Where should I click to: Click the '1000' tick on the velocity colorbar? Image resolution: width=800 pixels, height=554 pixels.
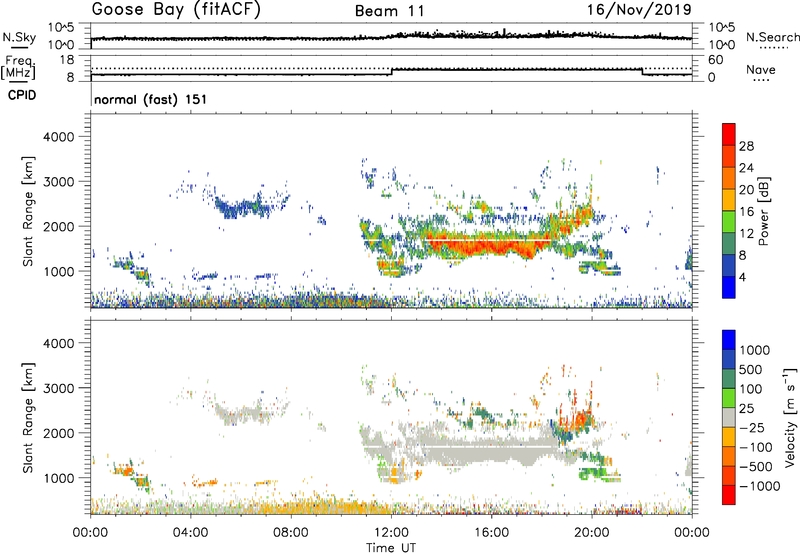(755, 350)
